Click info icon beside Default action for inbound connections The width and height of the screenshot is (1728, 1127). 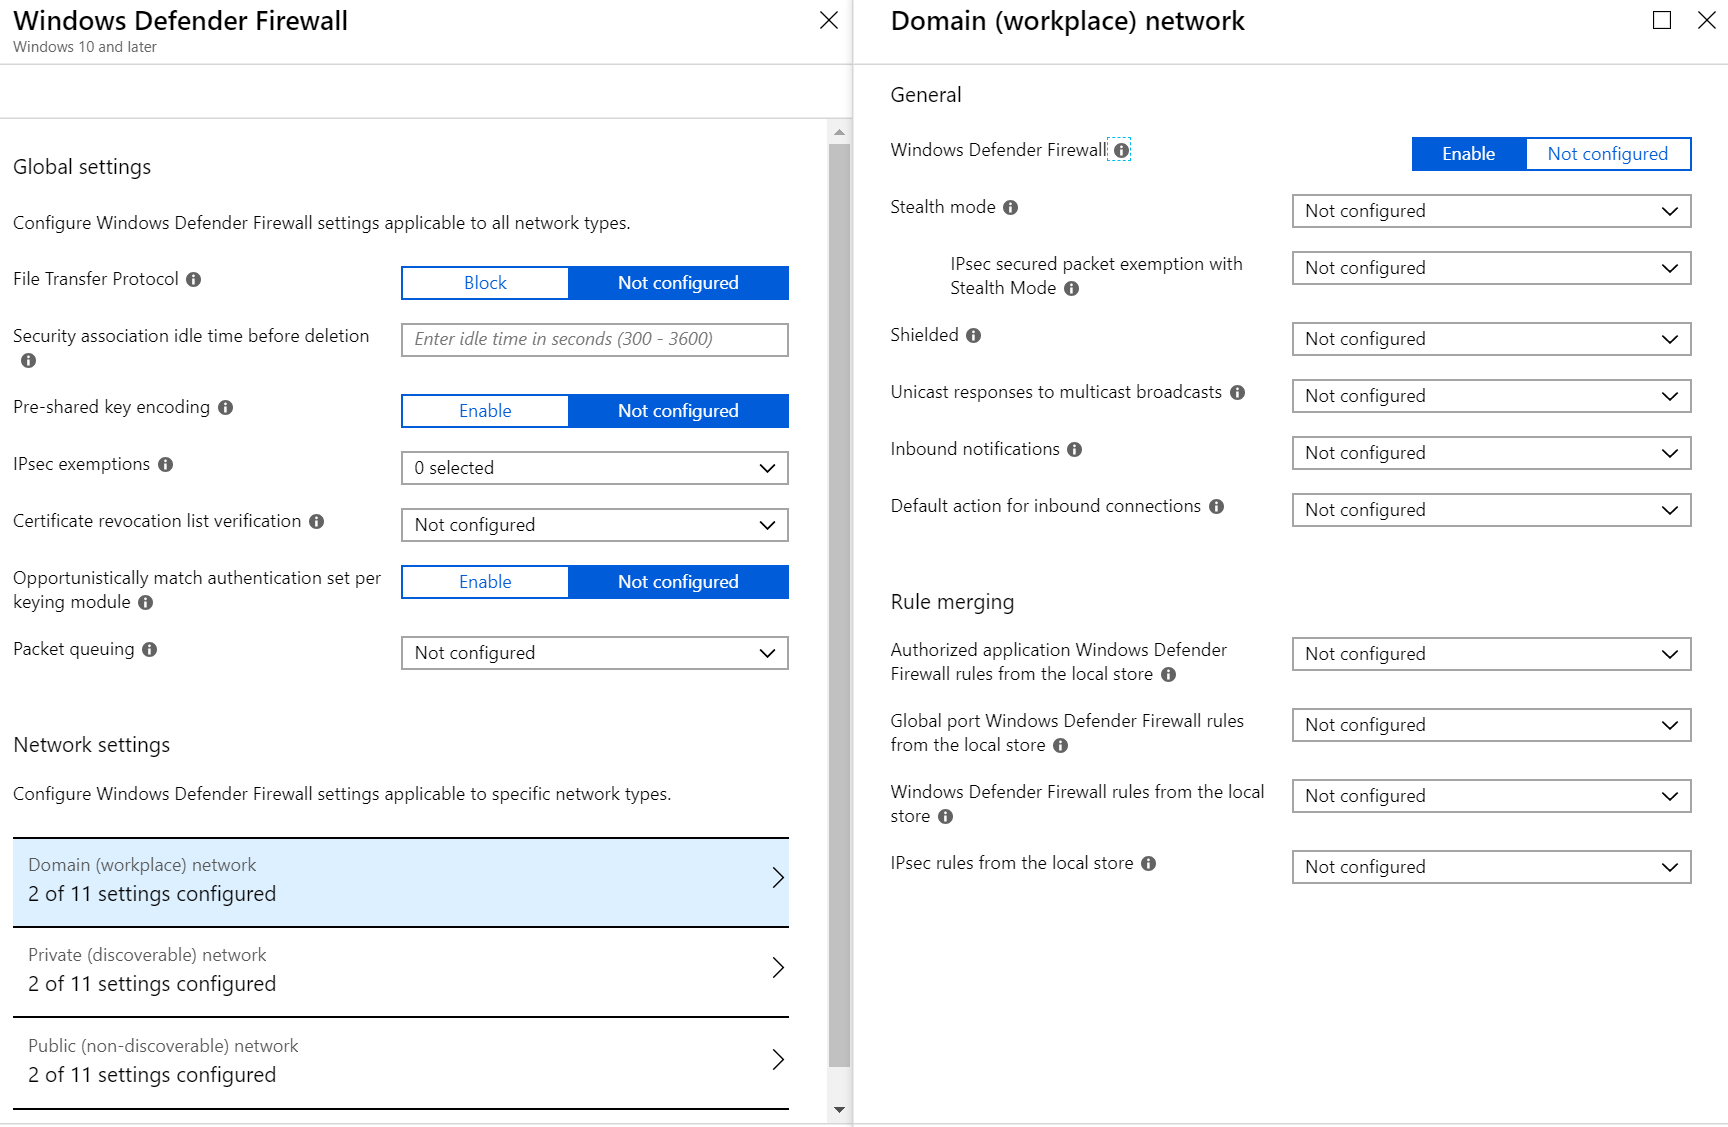tap(1217, 506)
